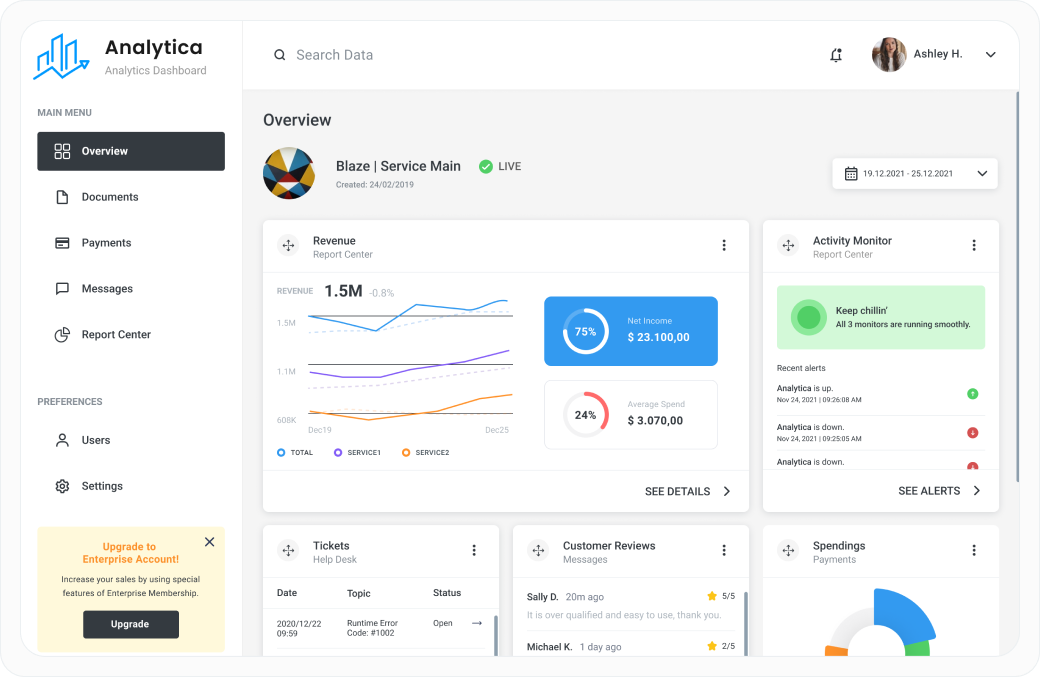Open Customer Reviews three-dot menu
This screenshot has height=677, width=1040.
pos(724,550)
